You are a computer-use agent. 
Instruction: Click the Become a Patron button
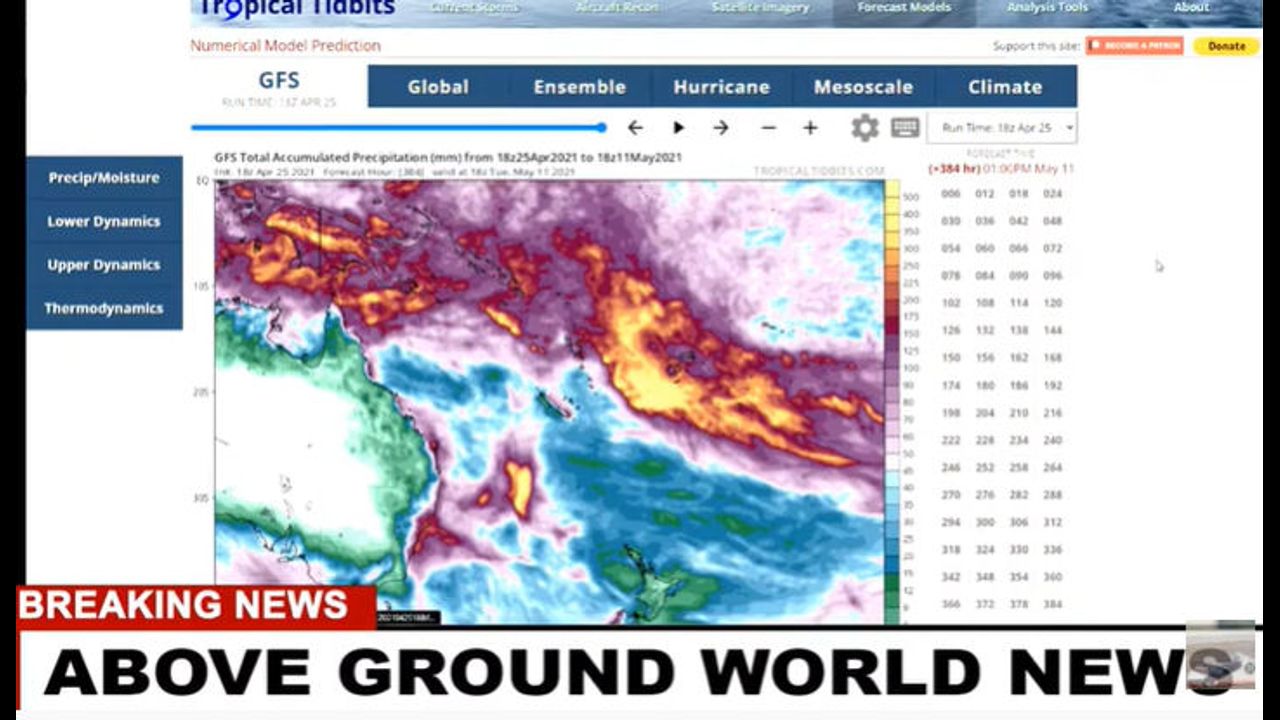point(1134,46)
